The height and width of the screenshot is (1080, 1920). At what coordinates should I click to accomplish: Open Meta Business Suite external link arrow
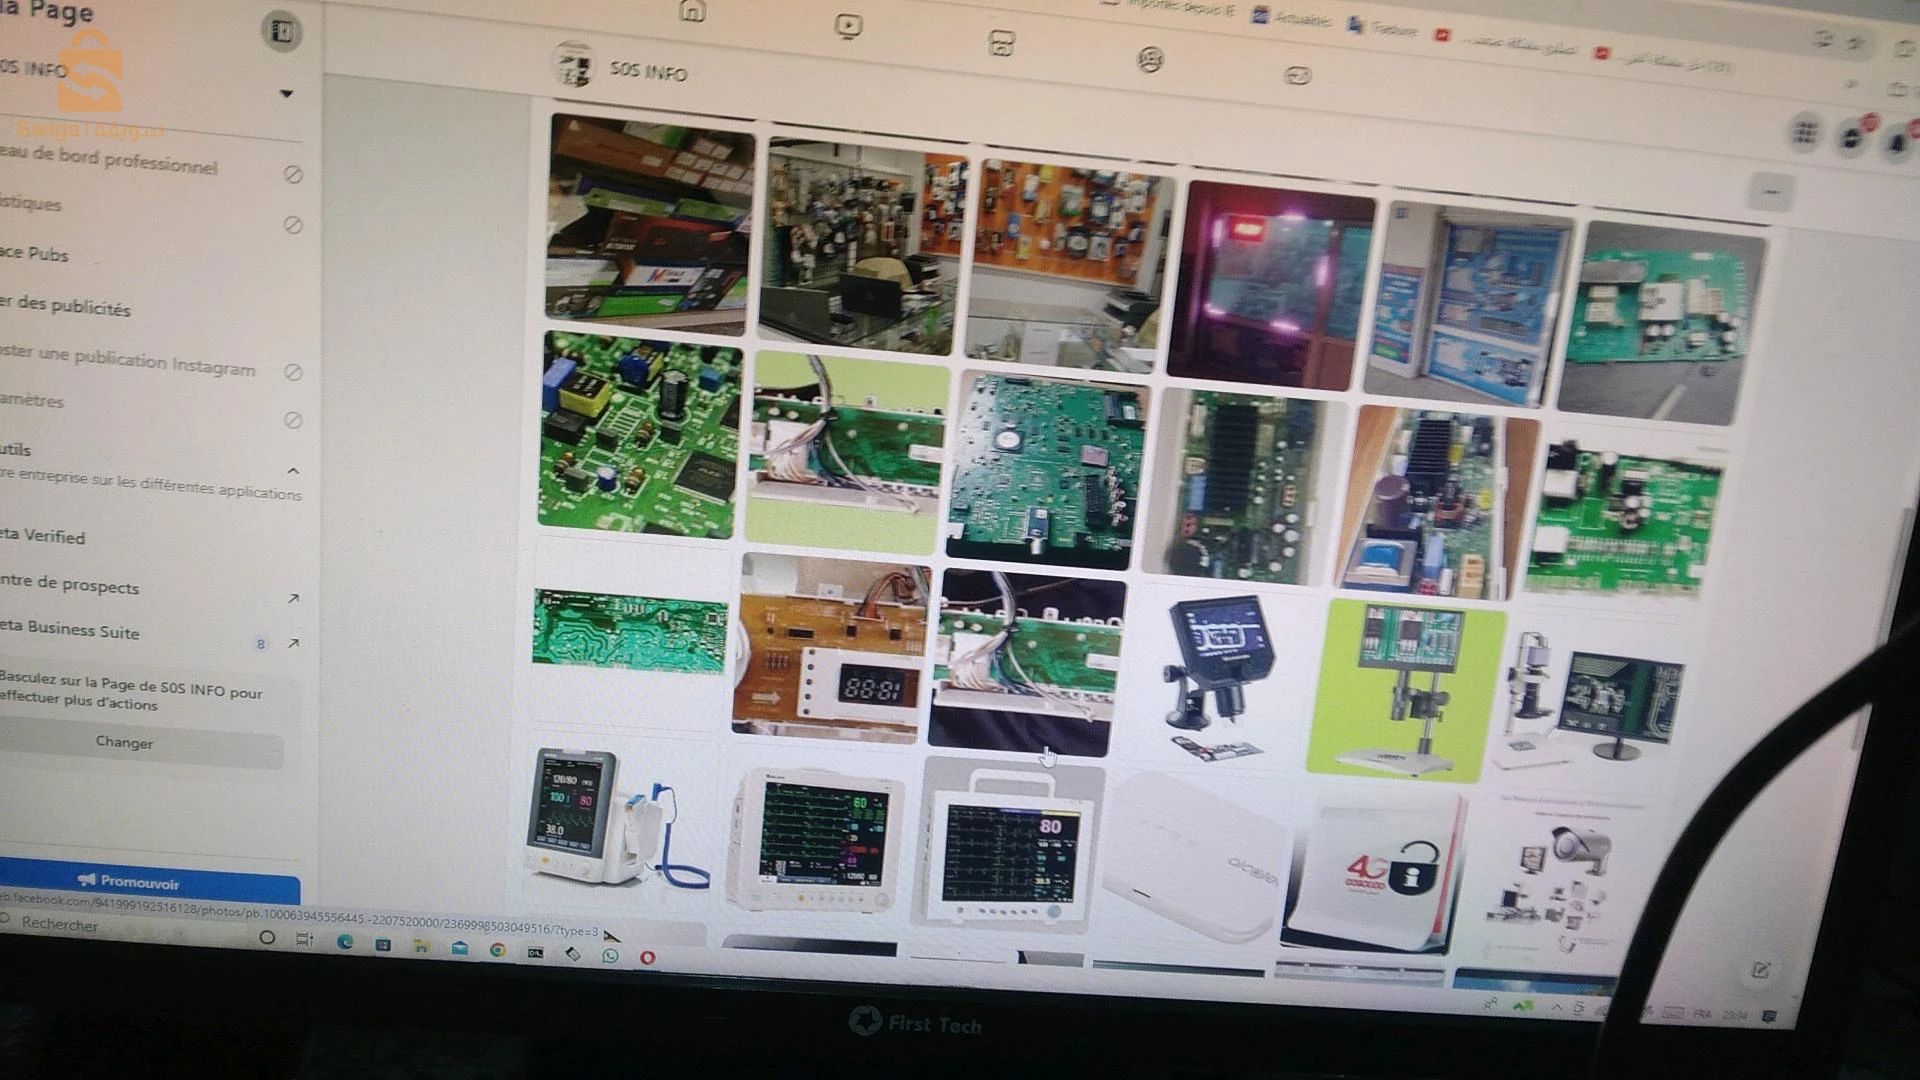point(293,643)
